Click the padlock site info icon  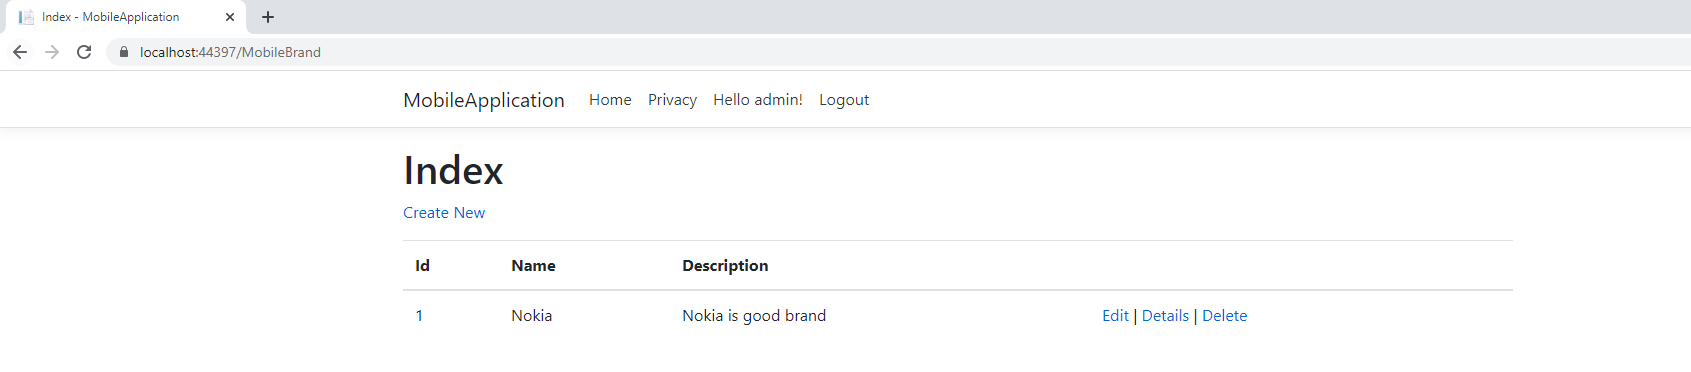(124, 52)
